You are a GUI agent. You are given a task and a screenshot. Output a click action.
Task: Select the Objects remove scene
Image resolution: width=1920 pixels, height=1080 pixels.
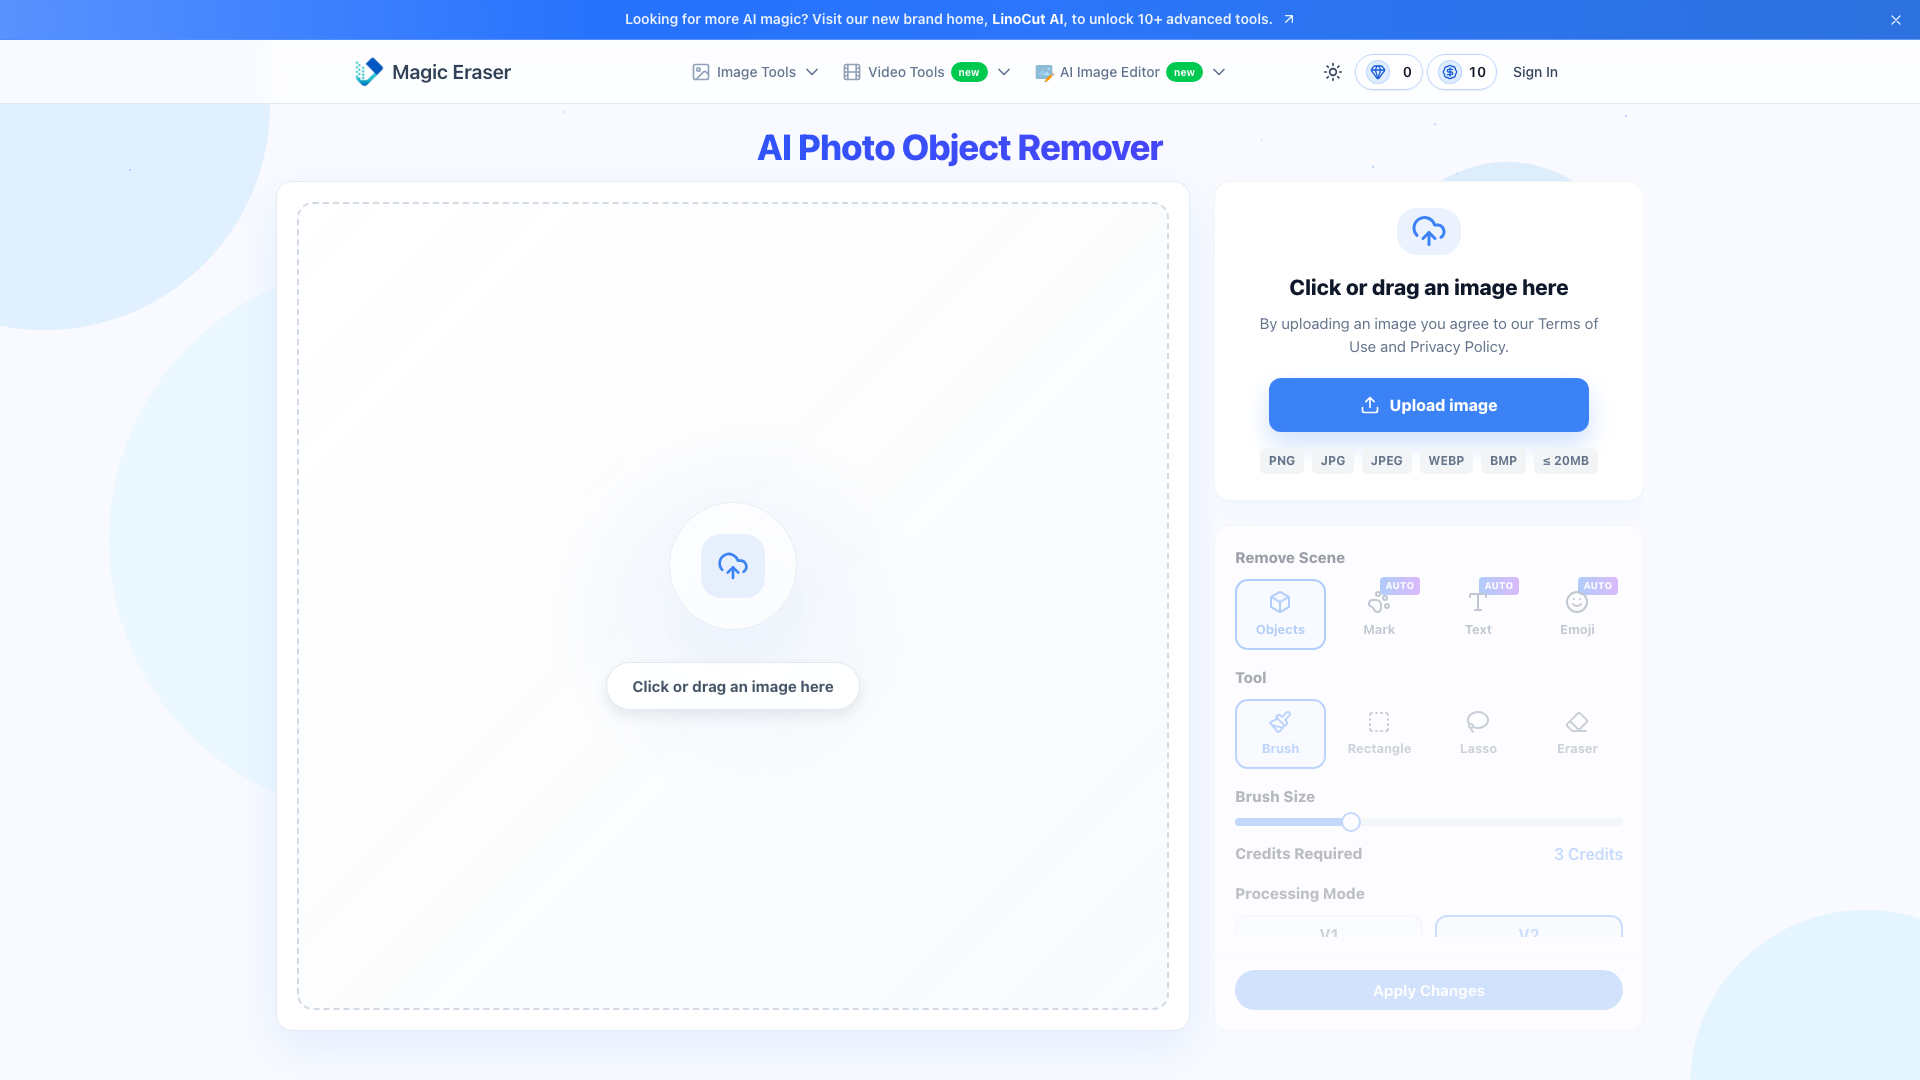1280,614
